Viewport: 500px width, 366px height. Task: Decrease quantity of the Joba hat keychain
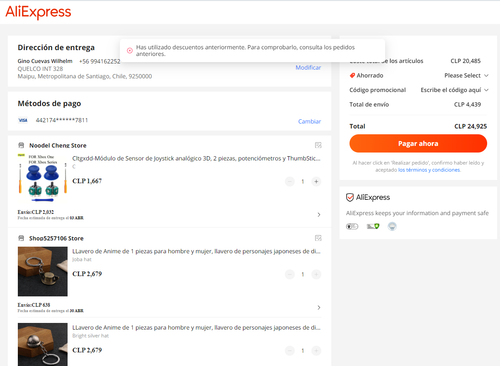290,274
